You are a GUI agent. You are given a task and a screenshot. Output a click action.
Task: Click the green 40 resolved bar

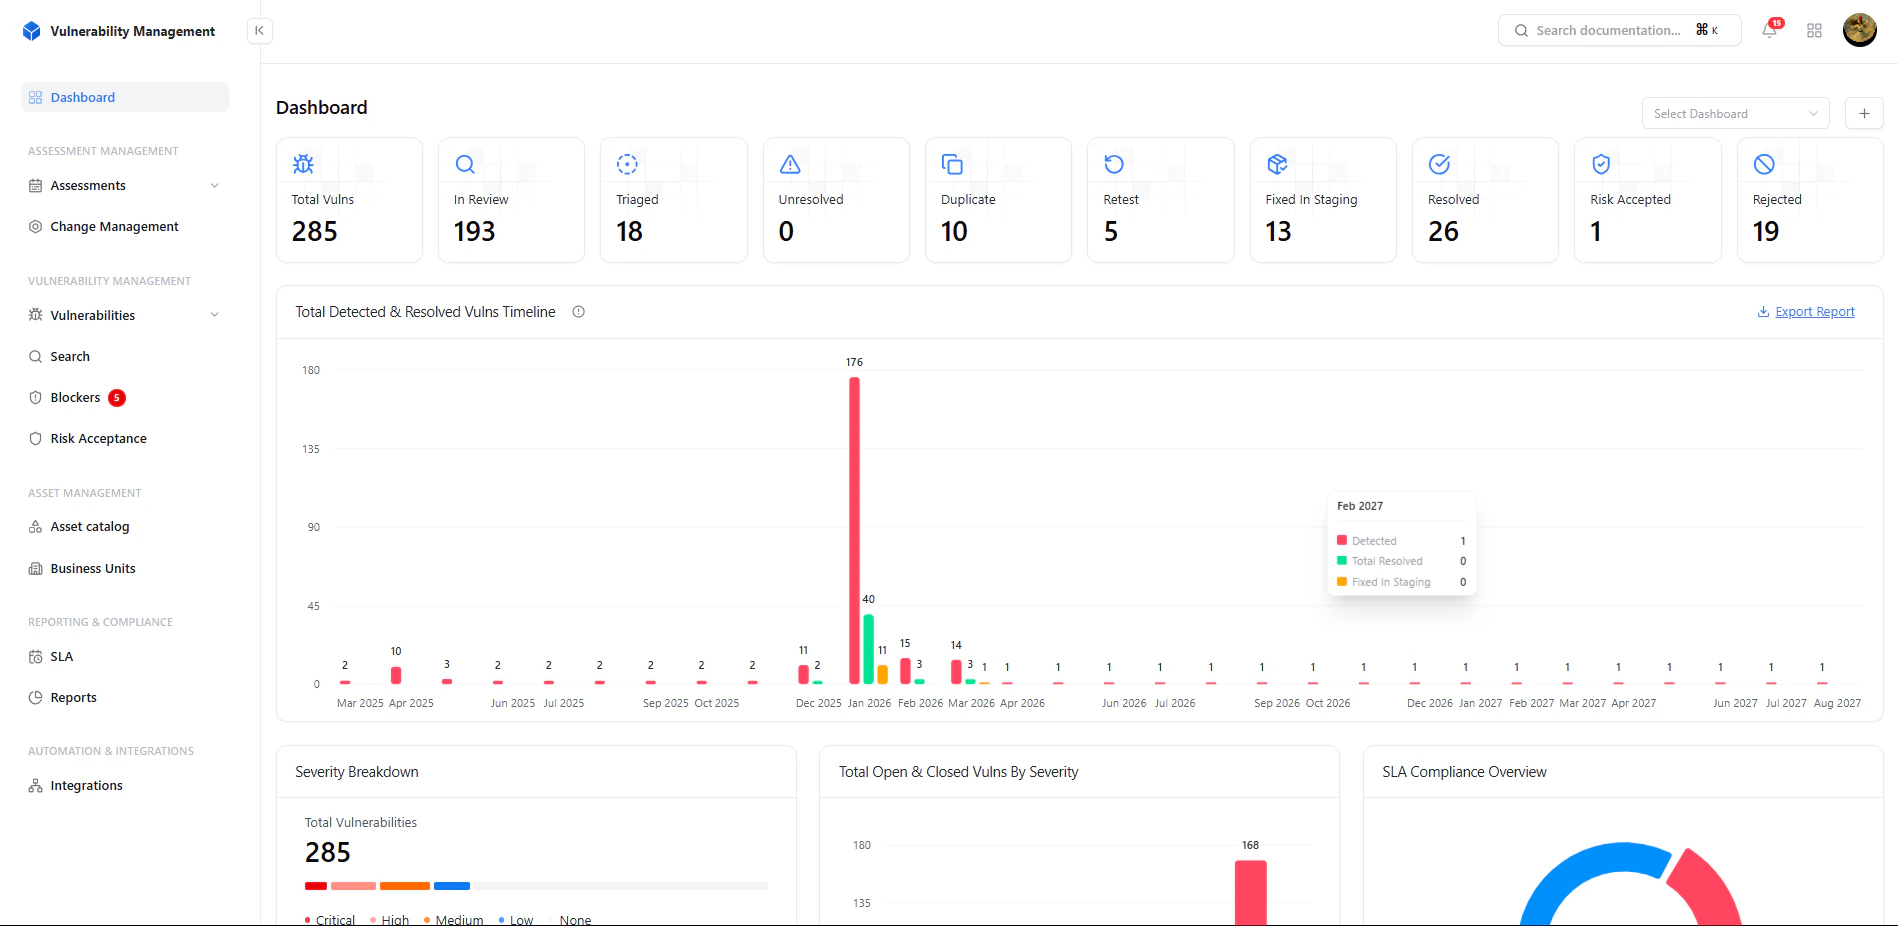click(868, 649)
